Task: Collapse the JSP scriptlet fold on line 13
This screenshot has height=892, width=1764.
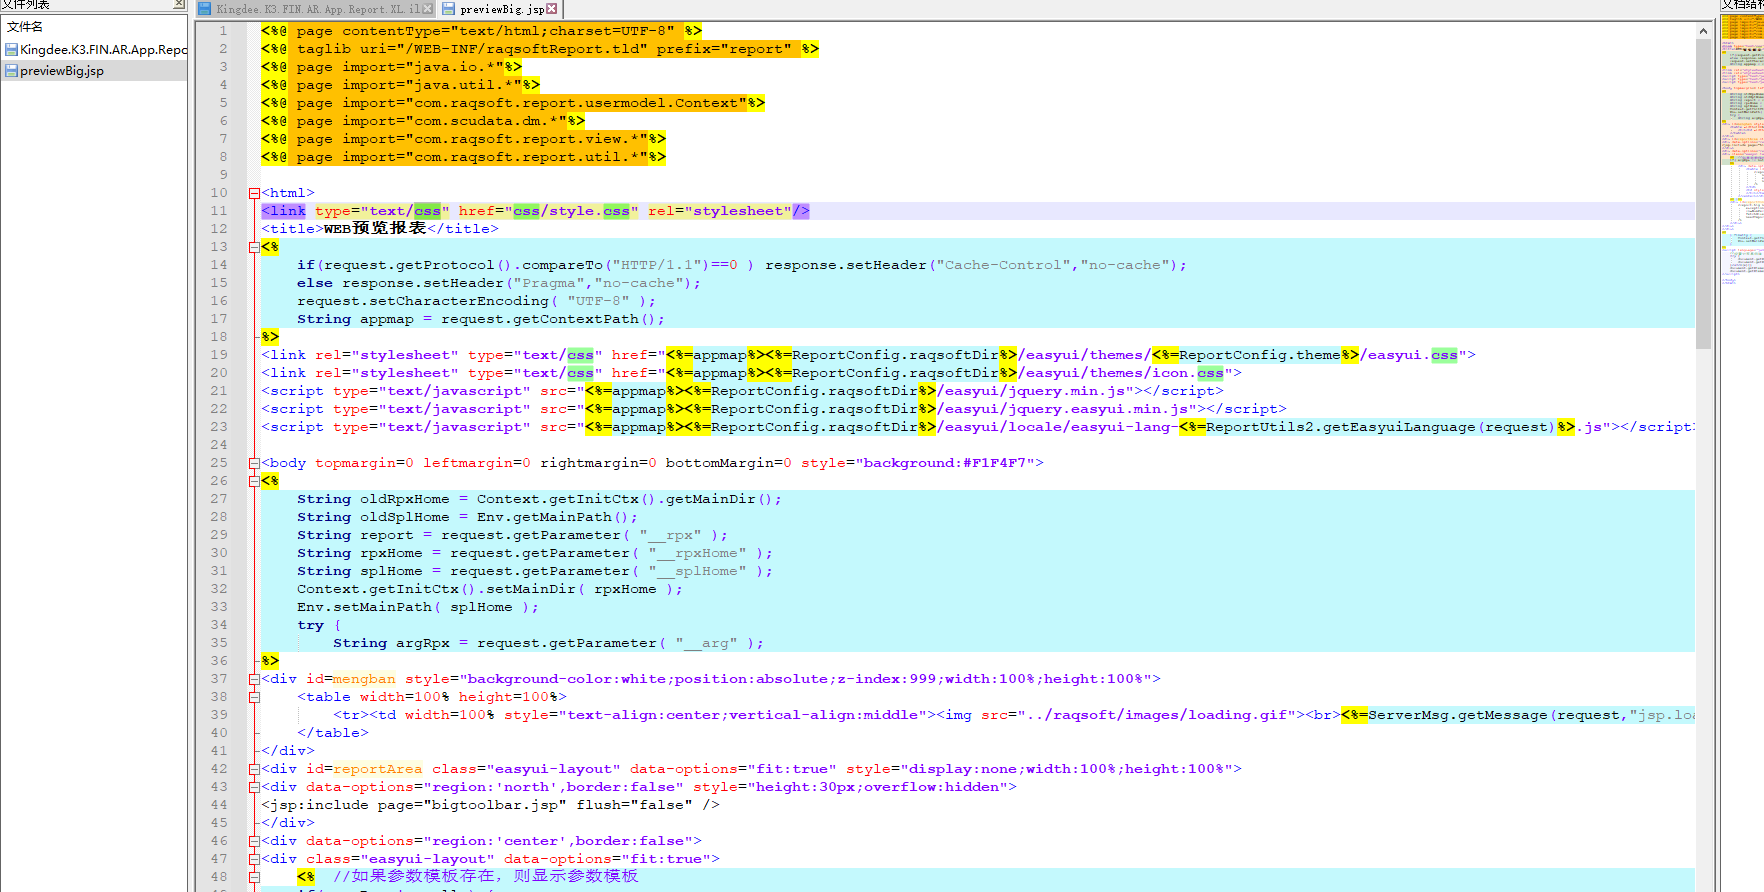Action: click(x=254, y=247)
